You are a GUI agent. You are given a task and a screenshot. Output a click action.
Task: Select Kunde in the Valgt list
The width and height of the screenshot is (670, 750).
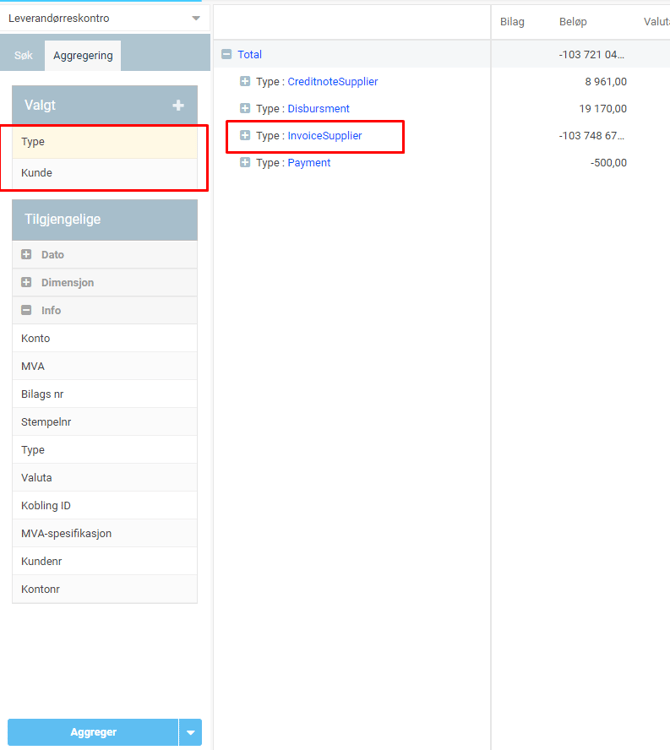(37, 173)
